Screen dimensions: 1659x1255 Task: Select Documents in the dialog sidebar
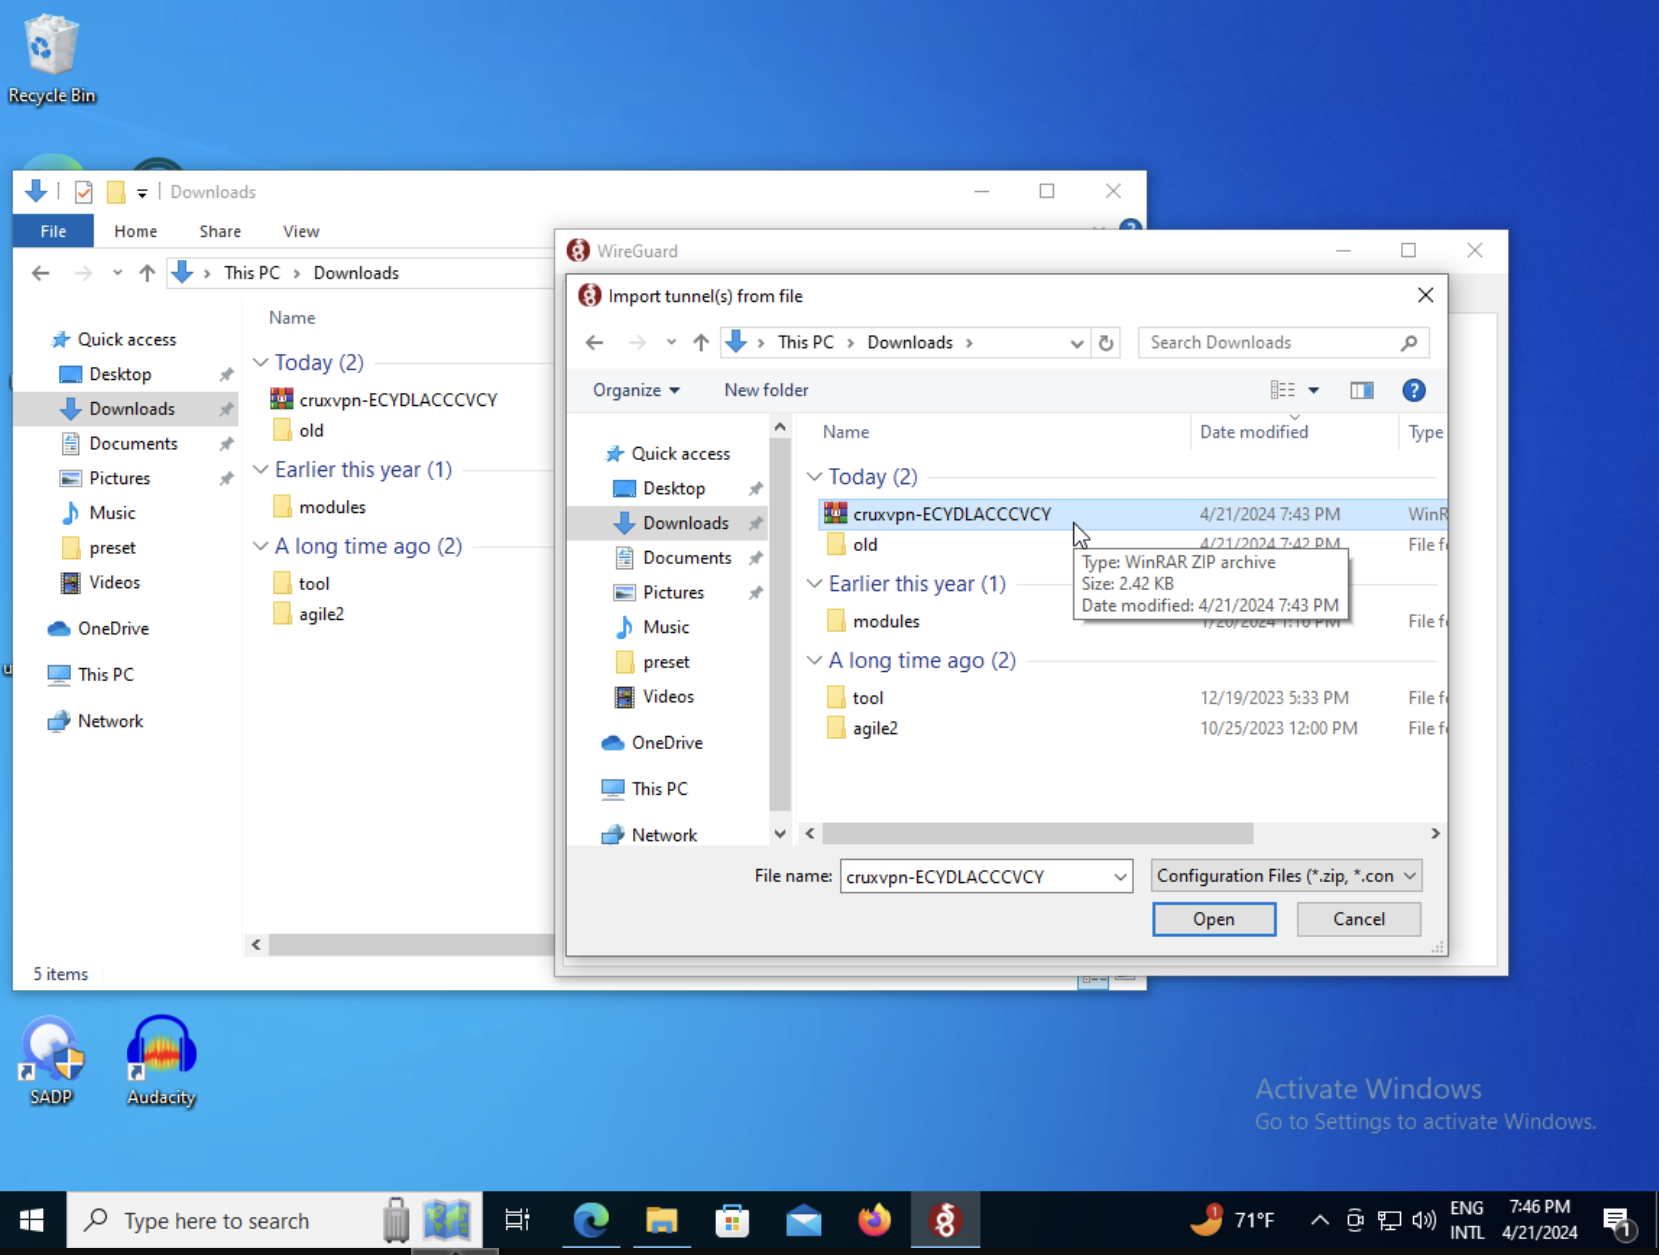(x=686, y=558)
